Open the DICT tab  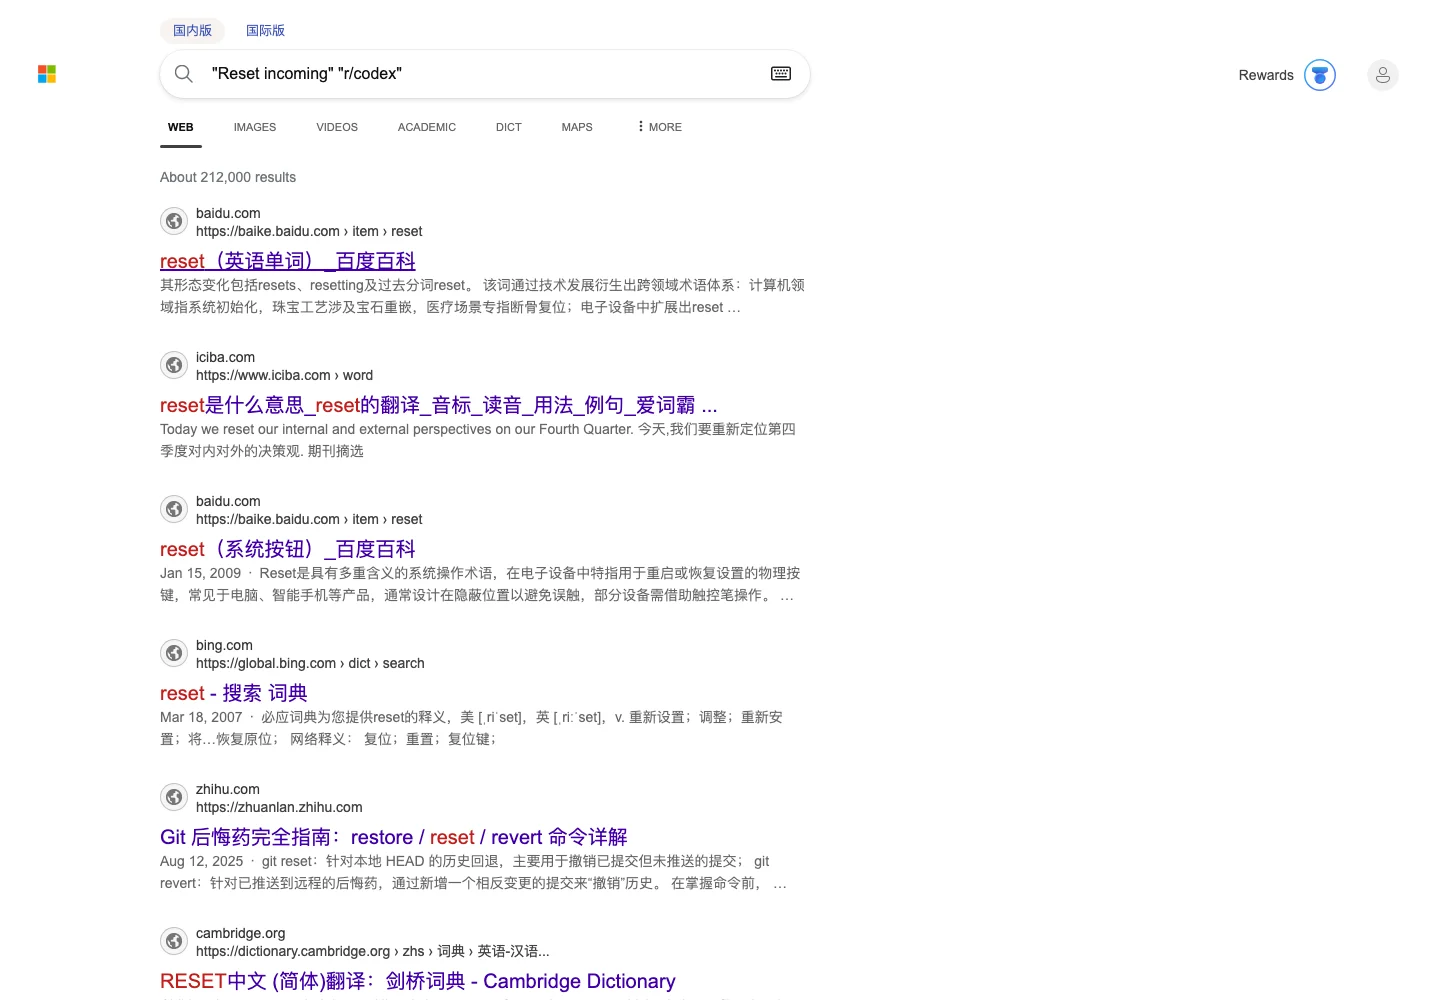point(509,127)
